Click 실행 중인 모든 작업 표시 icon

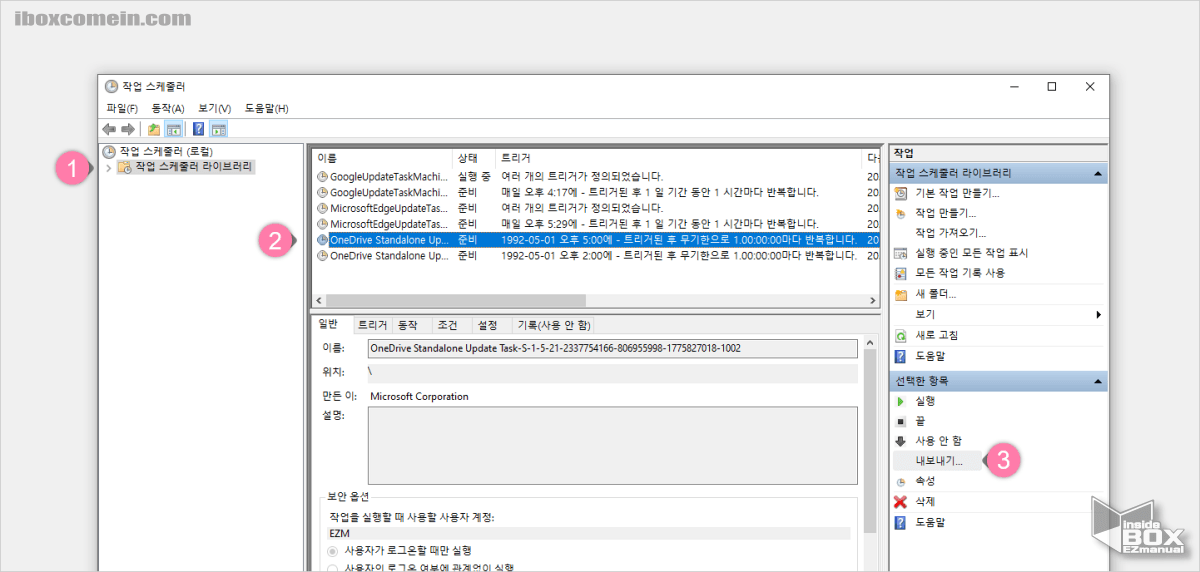click(901, 253)
